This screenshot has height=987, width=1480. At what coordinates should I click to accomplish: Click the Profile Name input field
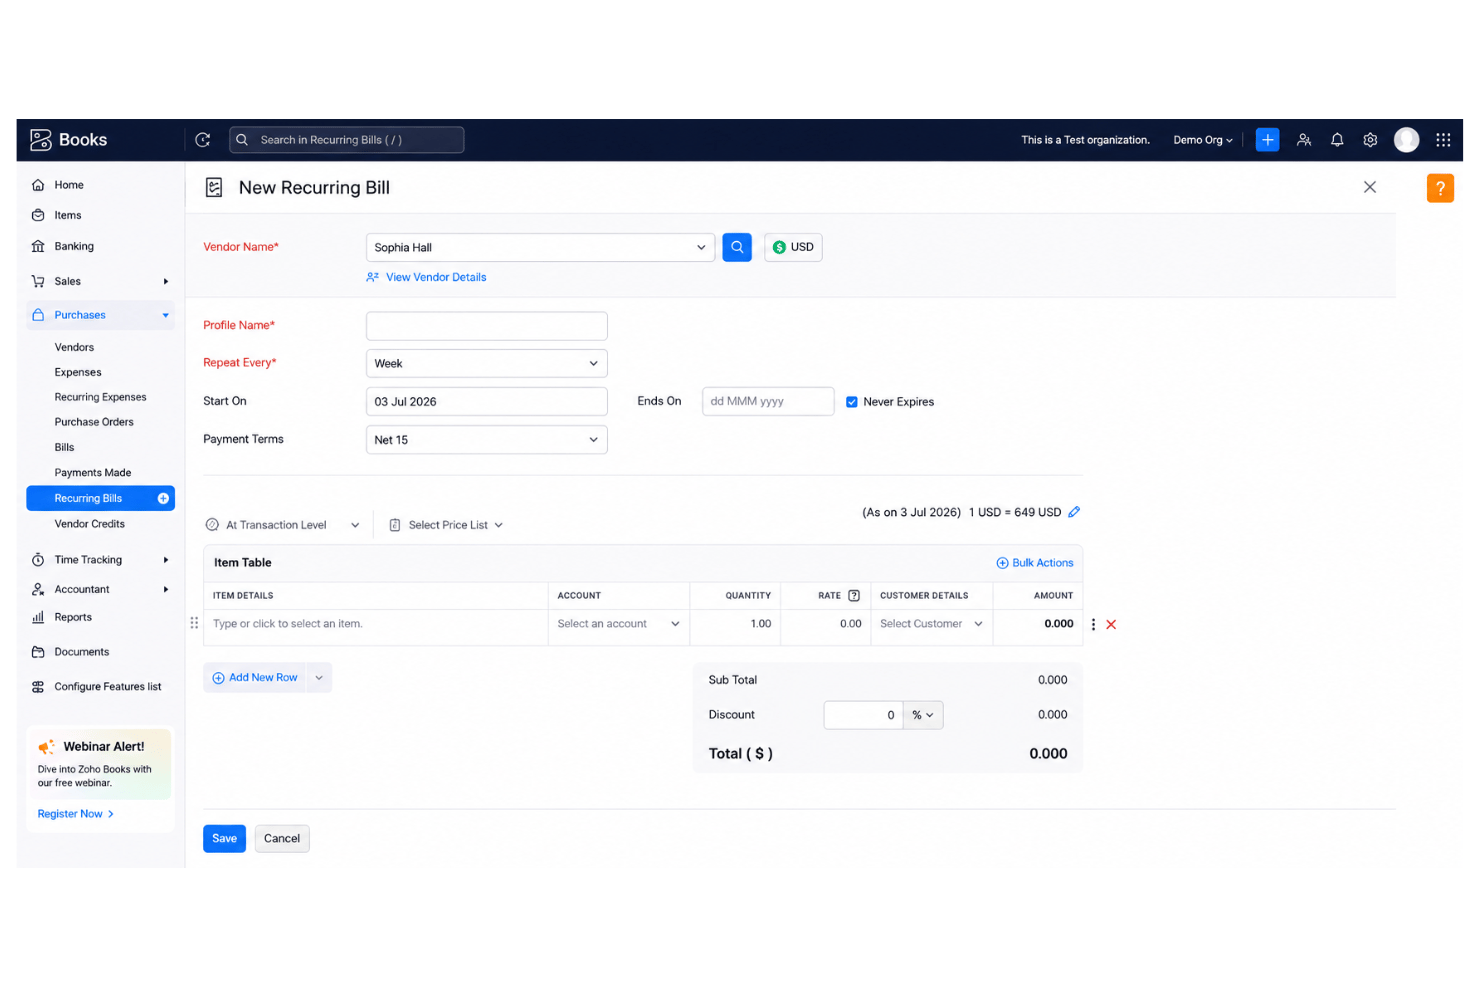486,326
